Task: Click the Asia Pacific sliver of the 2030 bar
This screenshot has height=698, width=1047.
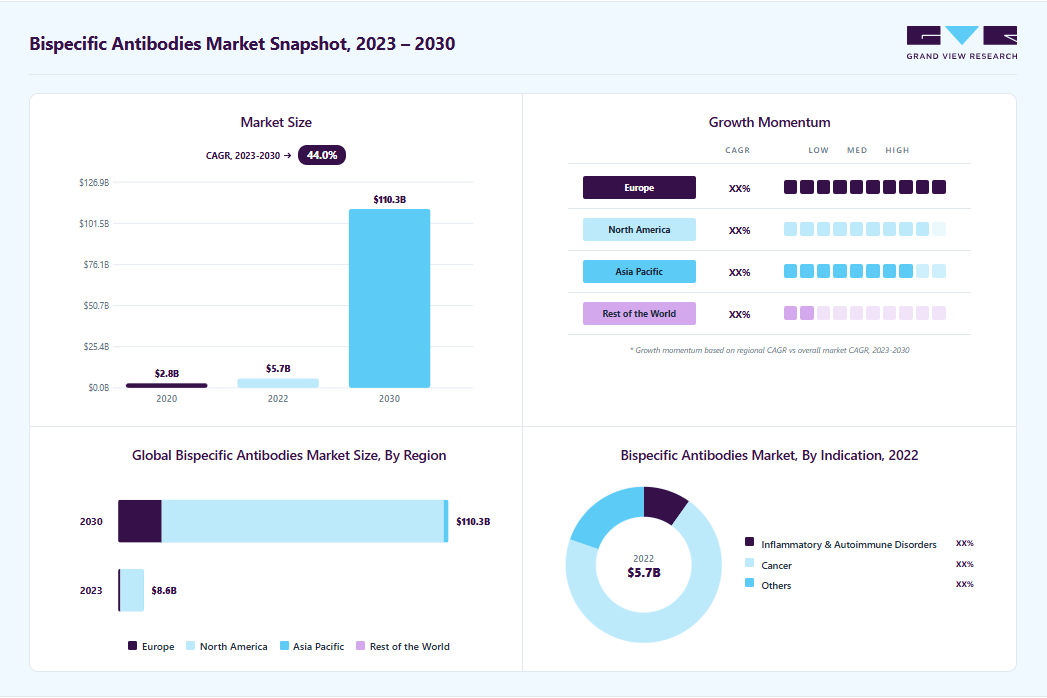Action: [x=446, y=521]
